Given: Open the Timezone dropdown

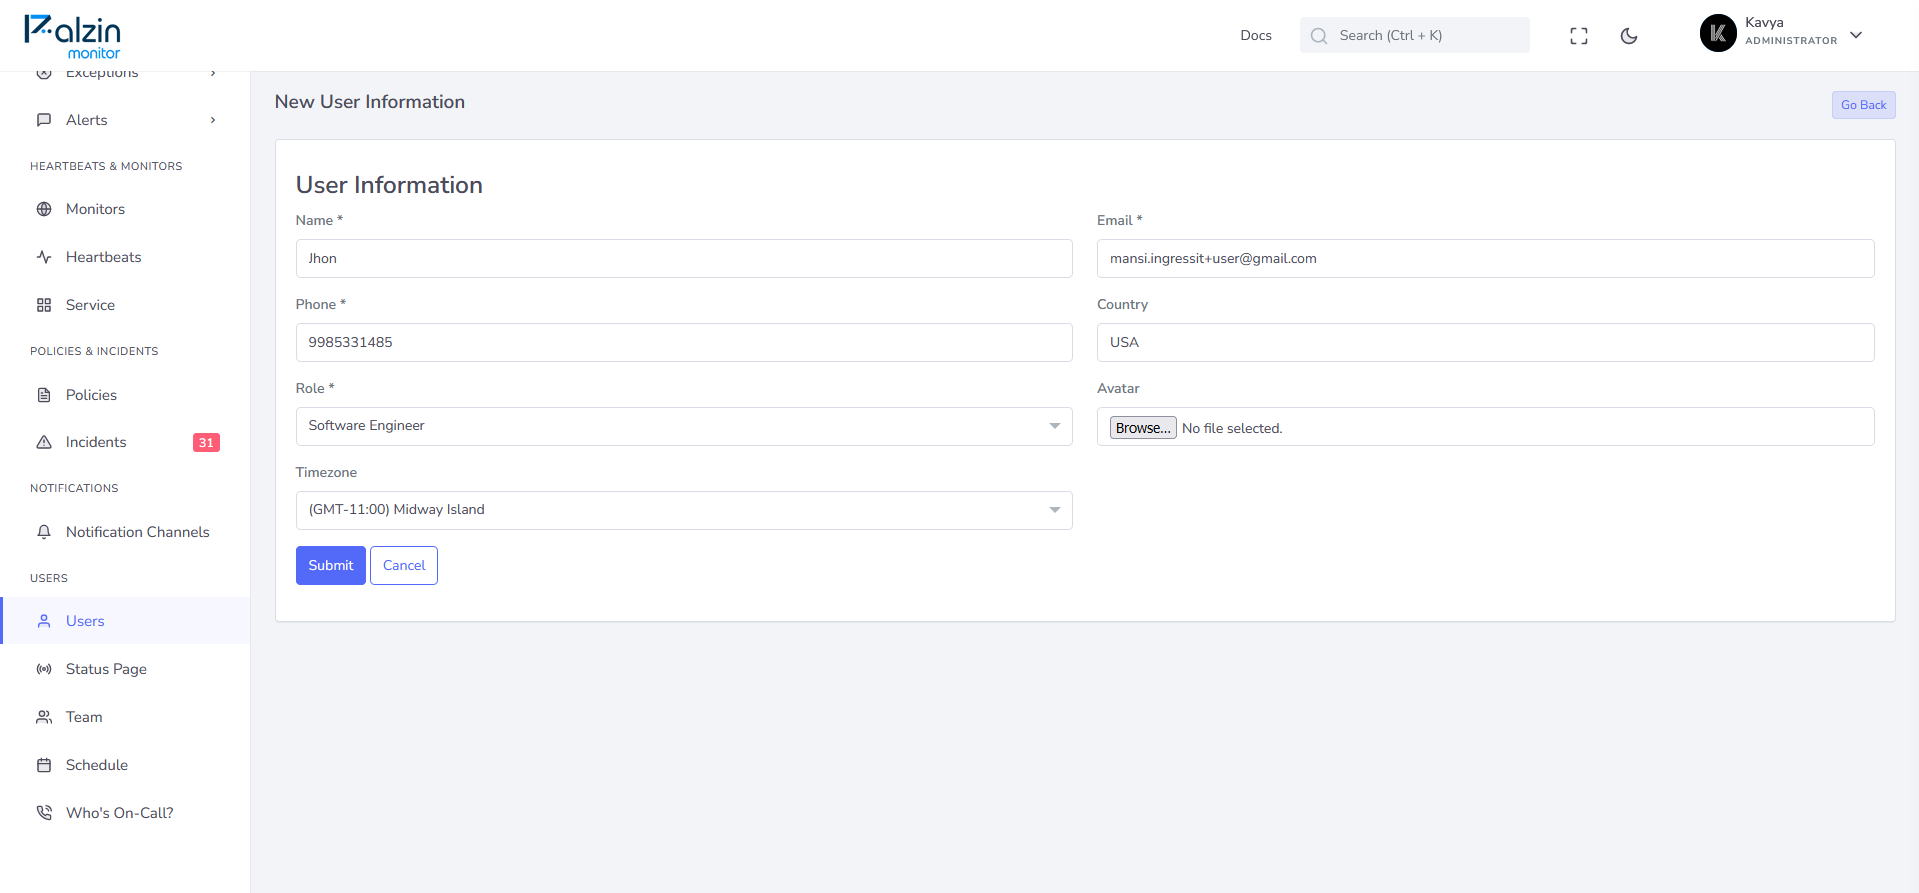Looking at the screenshot, I should 684,510.
